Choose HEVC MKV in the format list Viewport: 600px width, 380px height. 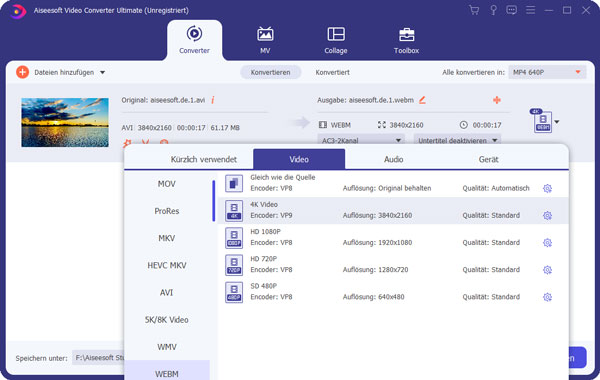167,266
